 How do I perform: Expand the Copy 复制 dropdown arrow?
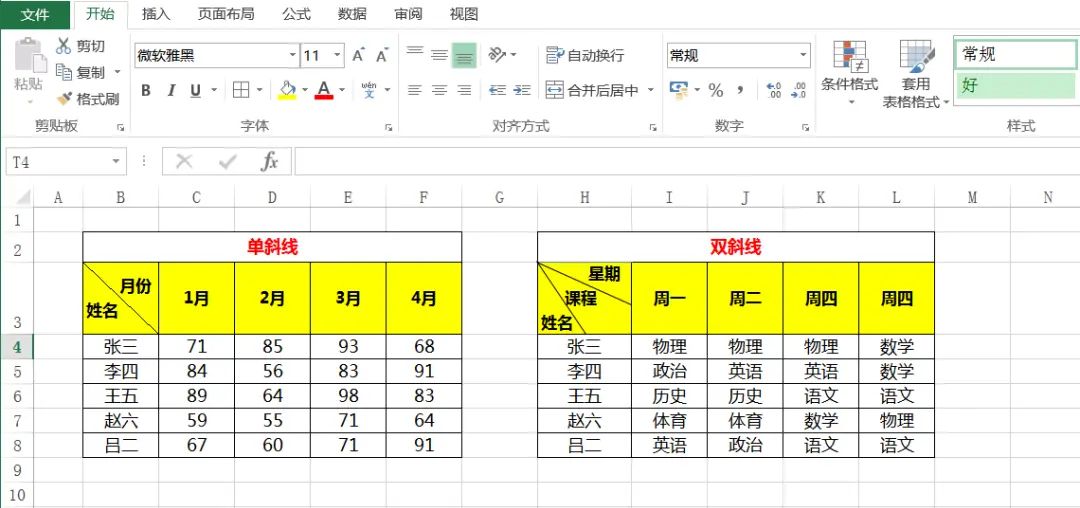point(117,72)
